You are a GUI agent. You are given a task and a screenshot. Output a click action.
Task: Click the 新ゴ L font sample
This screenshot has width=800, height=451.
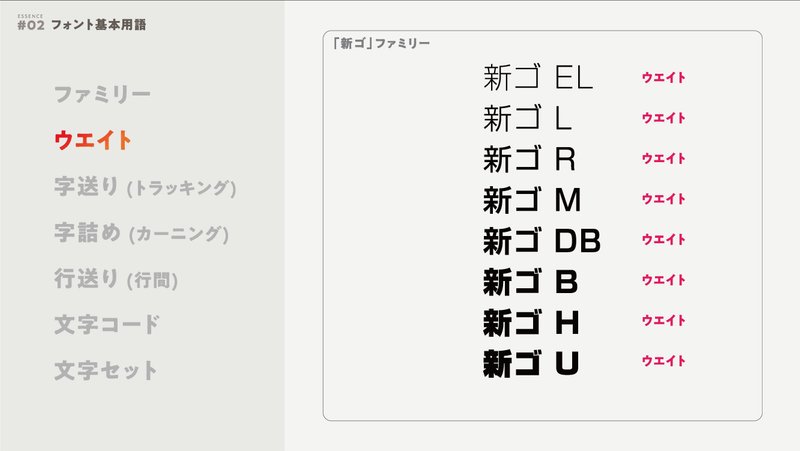(x=527, y=118)
